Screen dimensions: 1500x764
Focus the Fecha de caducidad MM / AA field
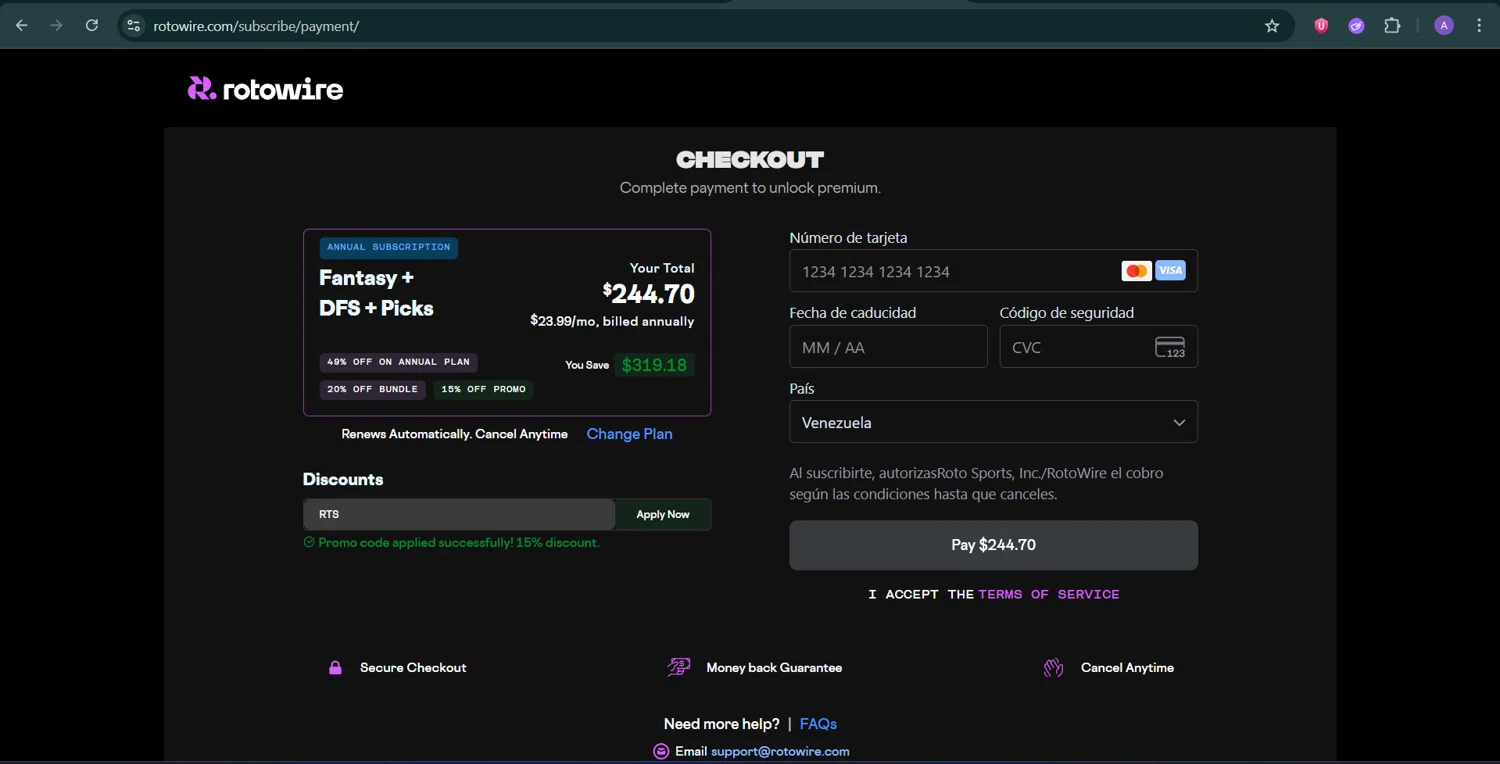pos(888,347)
